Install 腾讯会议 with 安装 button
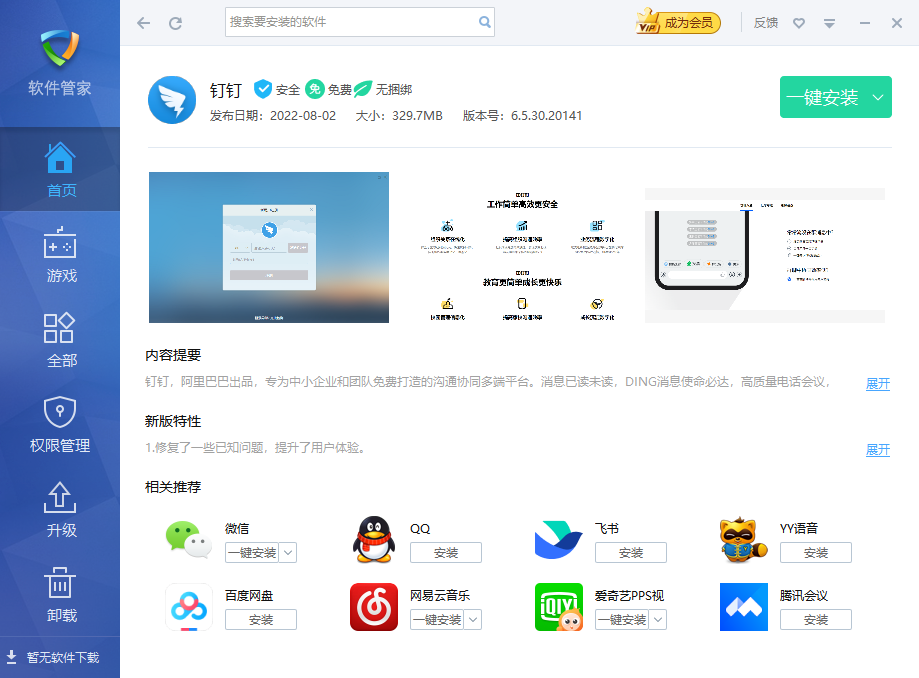This screenshot has width=919, height=678. point(816,619)
